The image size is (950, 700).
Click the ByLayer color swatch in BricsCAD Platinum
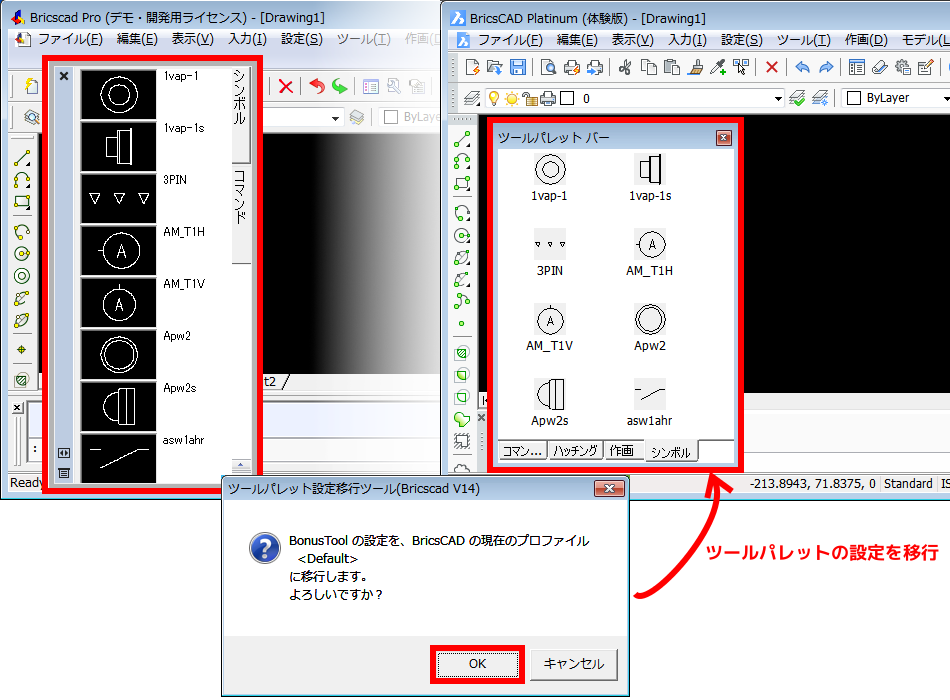[854, 98]
